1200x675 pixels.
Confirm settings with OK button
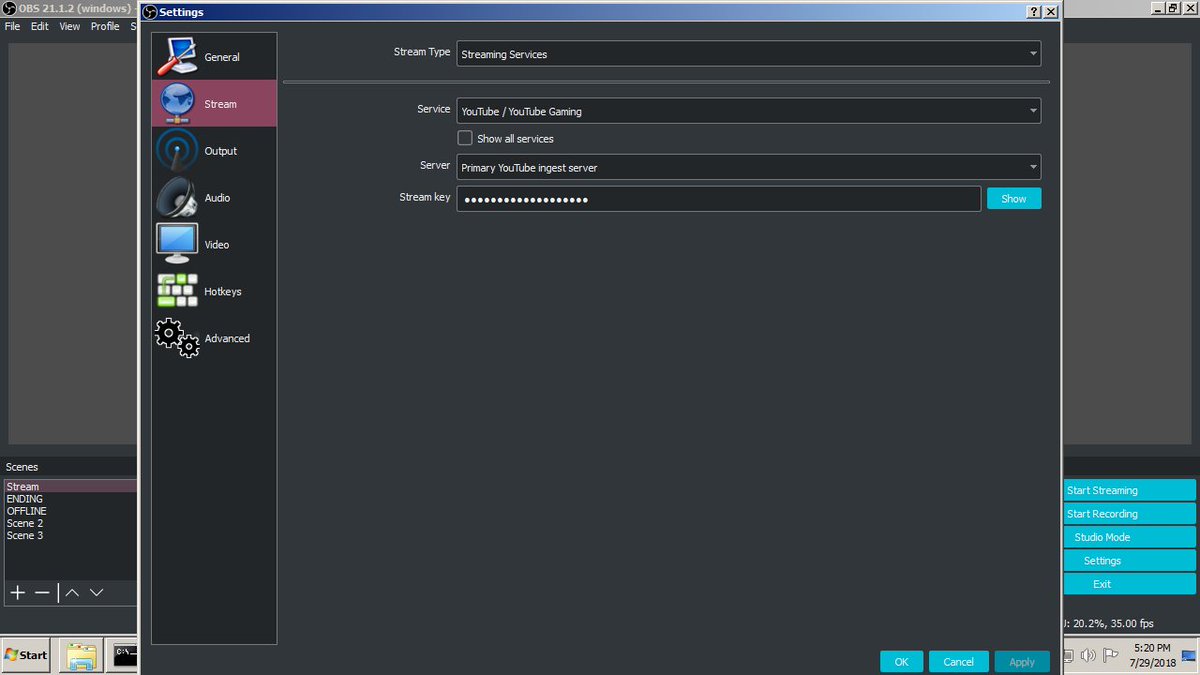[x=902, y=661]
